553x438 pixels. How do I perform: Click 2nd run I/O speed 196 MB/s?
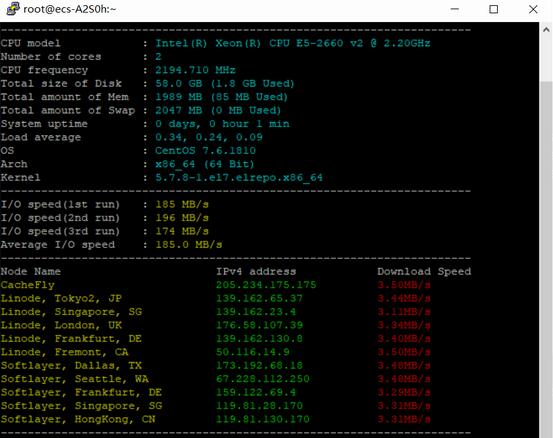(x=182, y=218)
